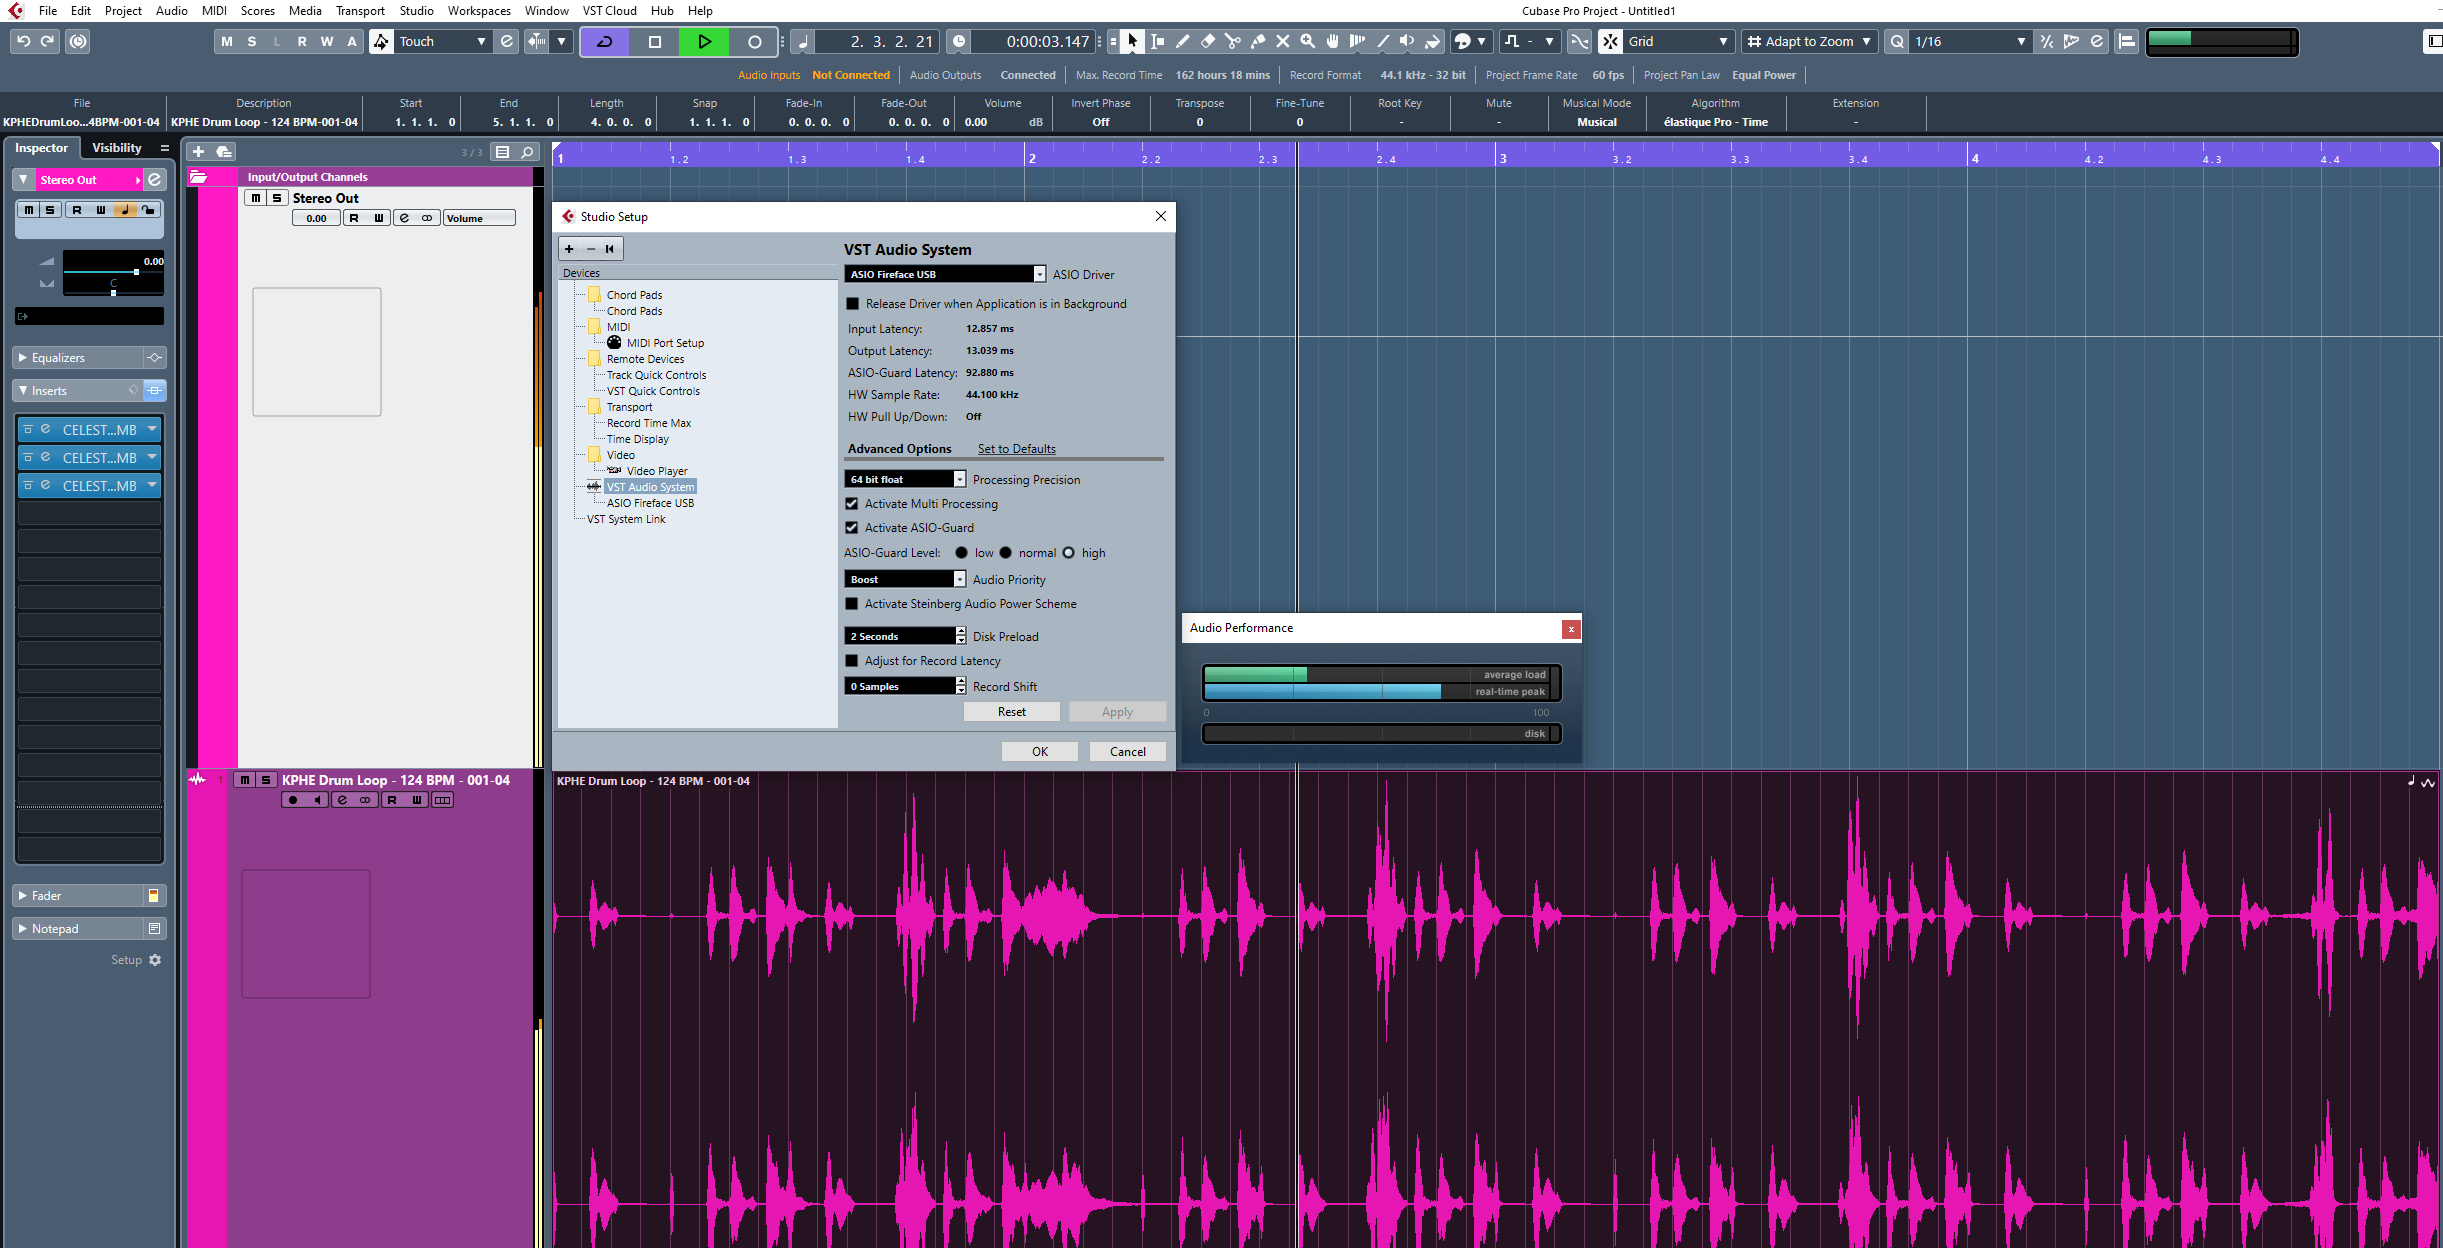Click OK in the Studio Setup dialog

[1040, 752]
